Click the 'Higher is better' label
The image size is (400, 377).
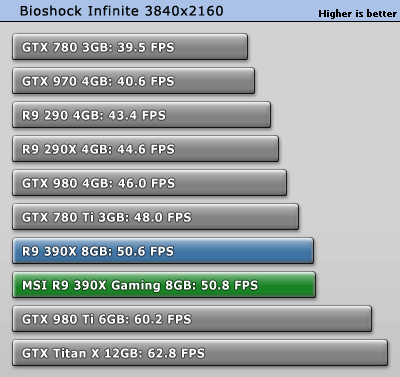pyautogui.click(x=357, y=14)
